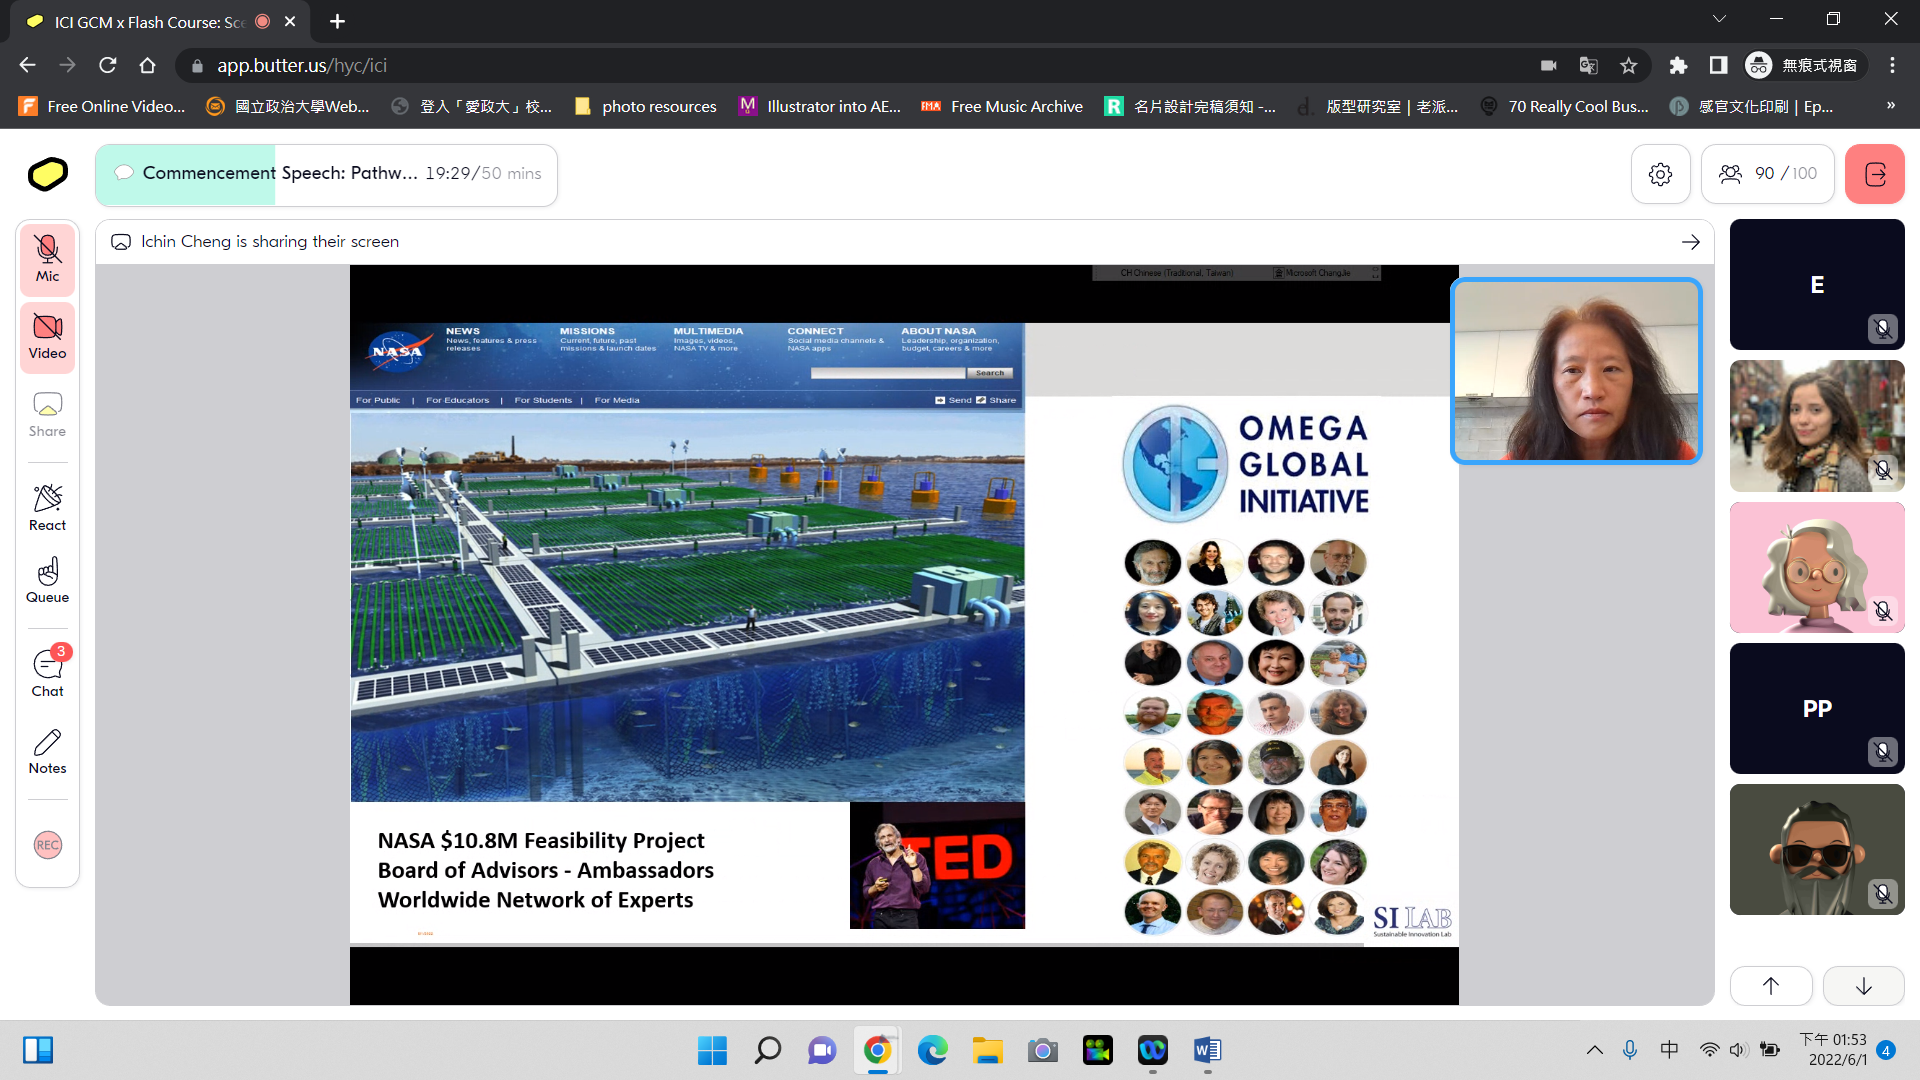The image size is (1920, 1080).
Task: Open a new browser tab
Action: 337,21
